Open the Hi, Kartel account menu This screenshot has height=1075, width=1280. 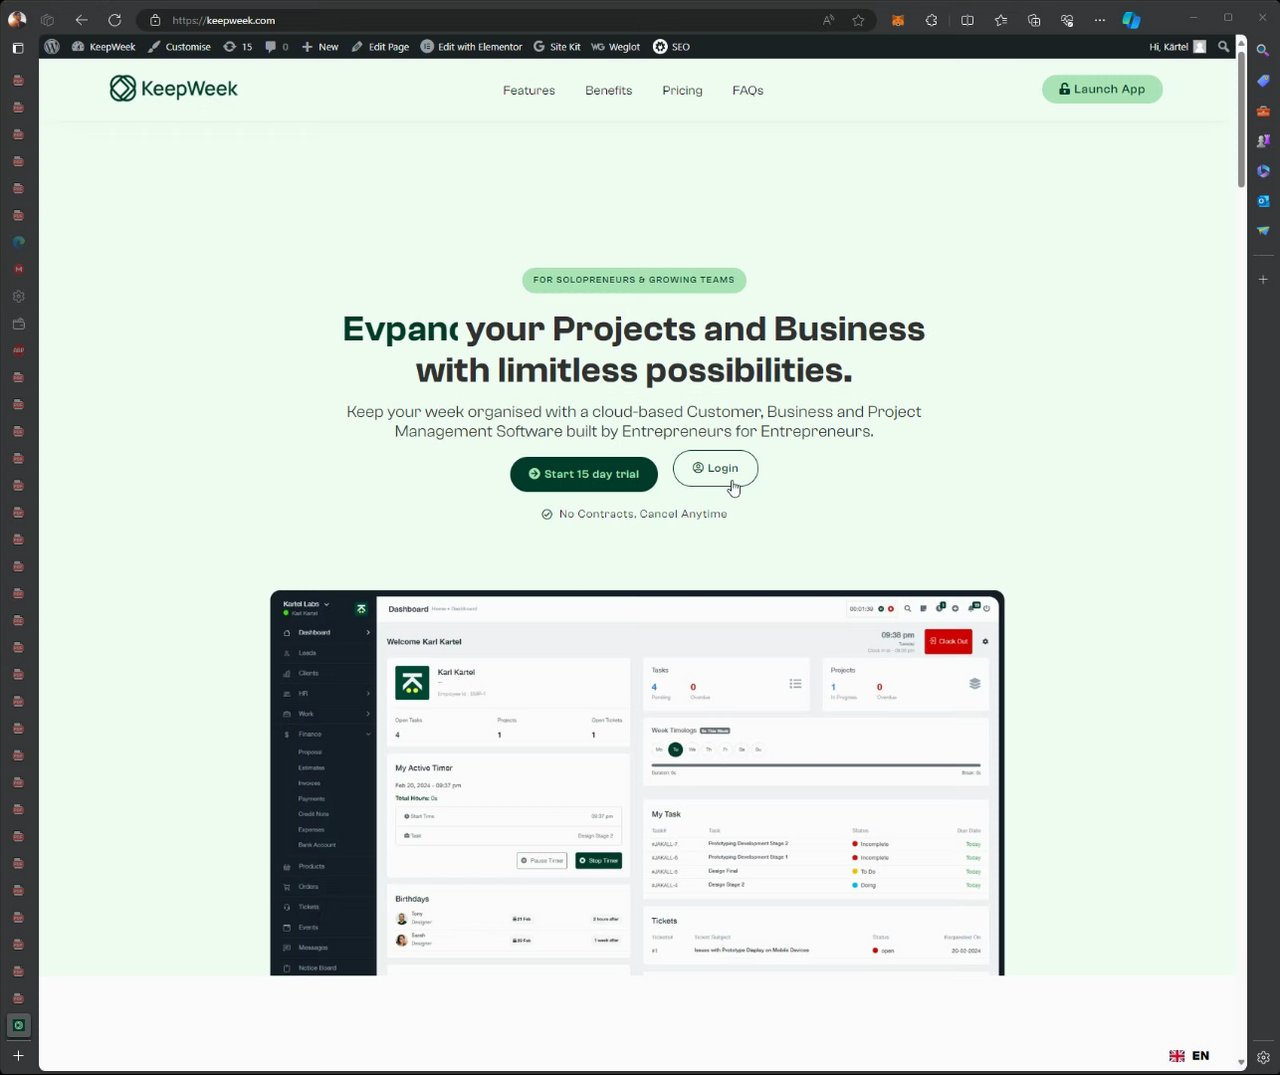[1177, 47]
